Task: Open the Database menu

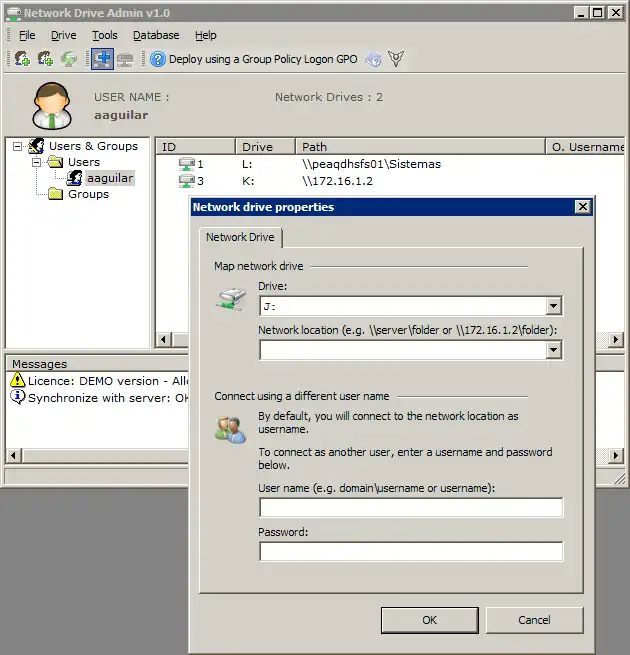Action: [x=156, y=35]
